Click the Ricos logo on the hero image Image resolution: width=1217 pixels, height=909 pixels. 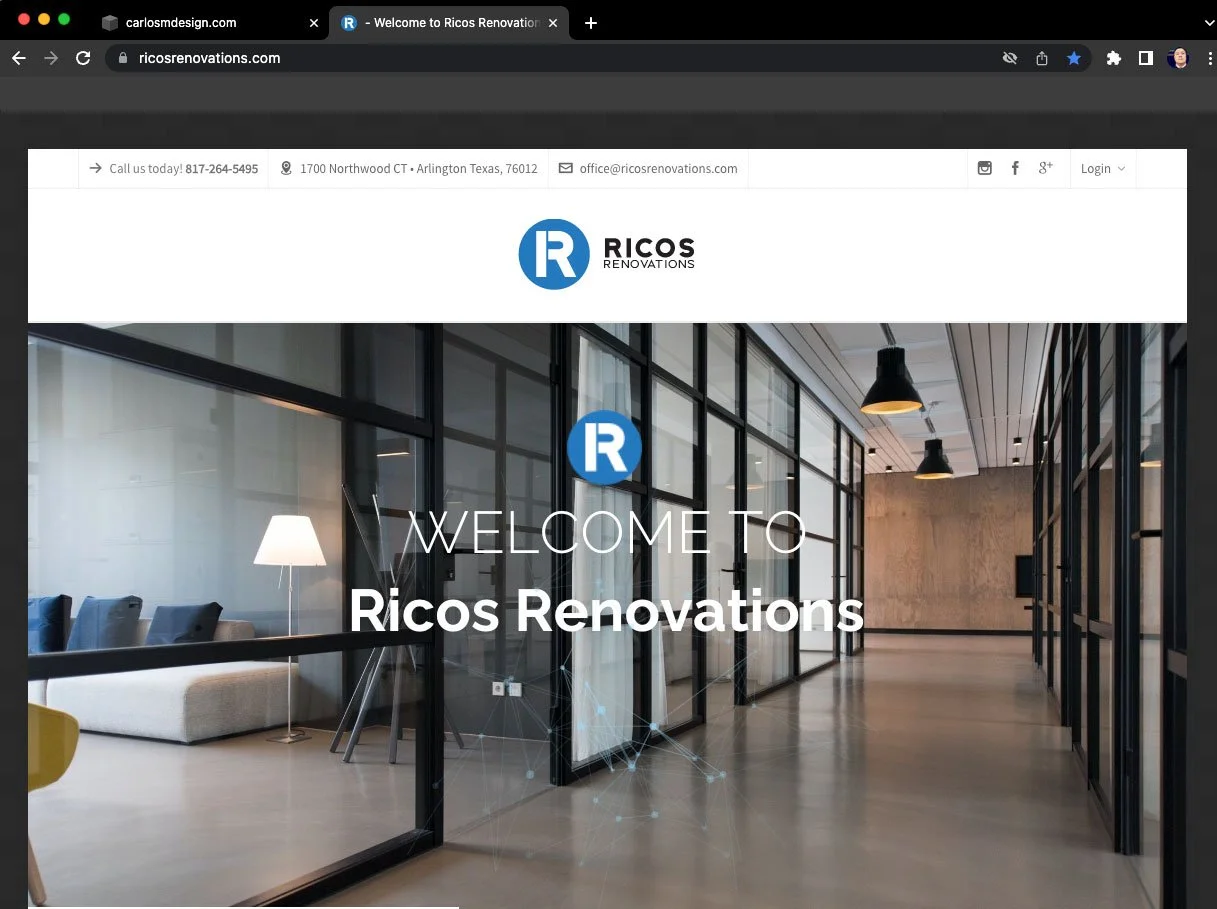(x=604, y=447)
